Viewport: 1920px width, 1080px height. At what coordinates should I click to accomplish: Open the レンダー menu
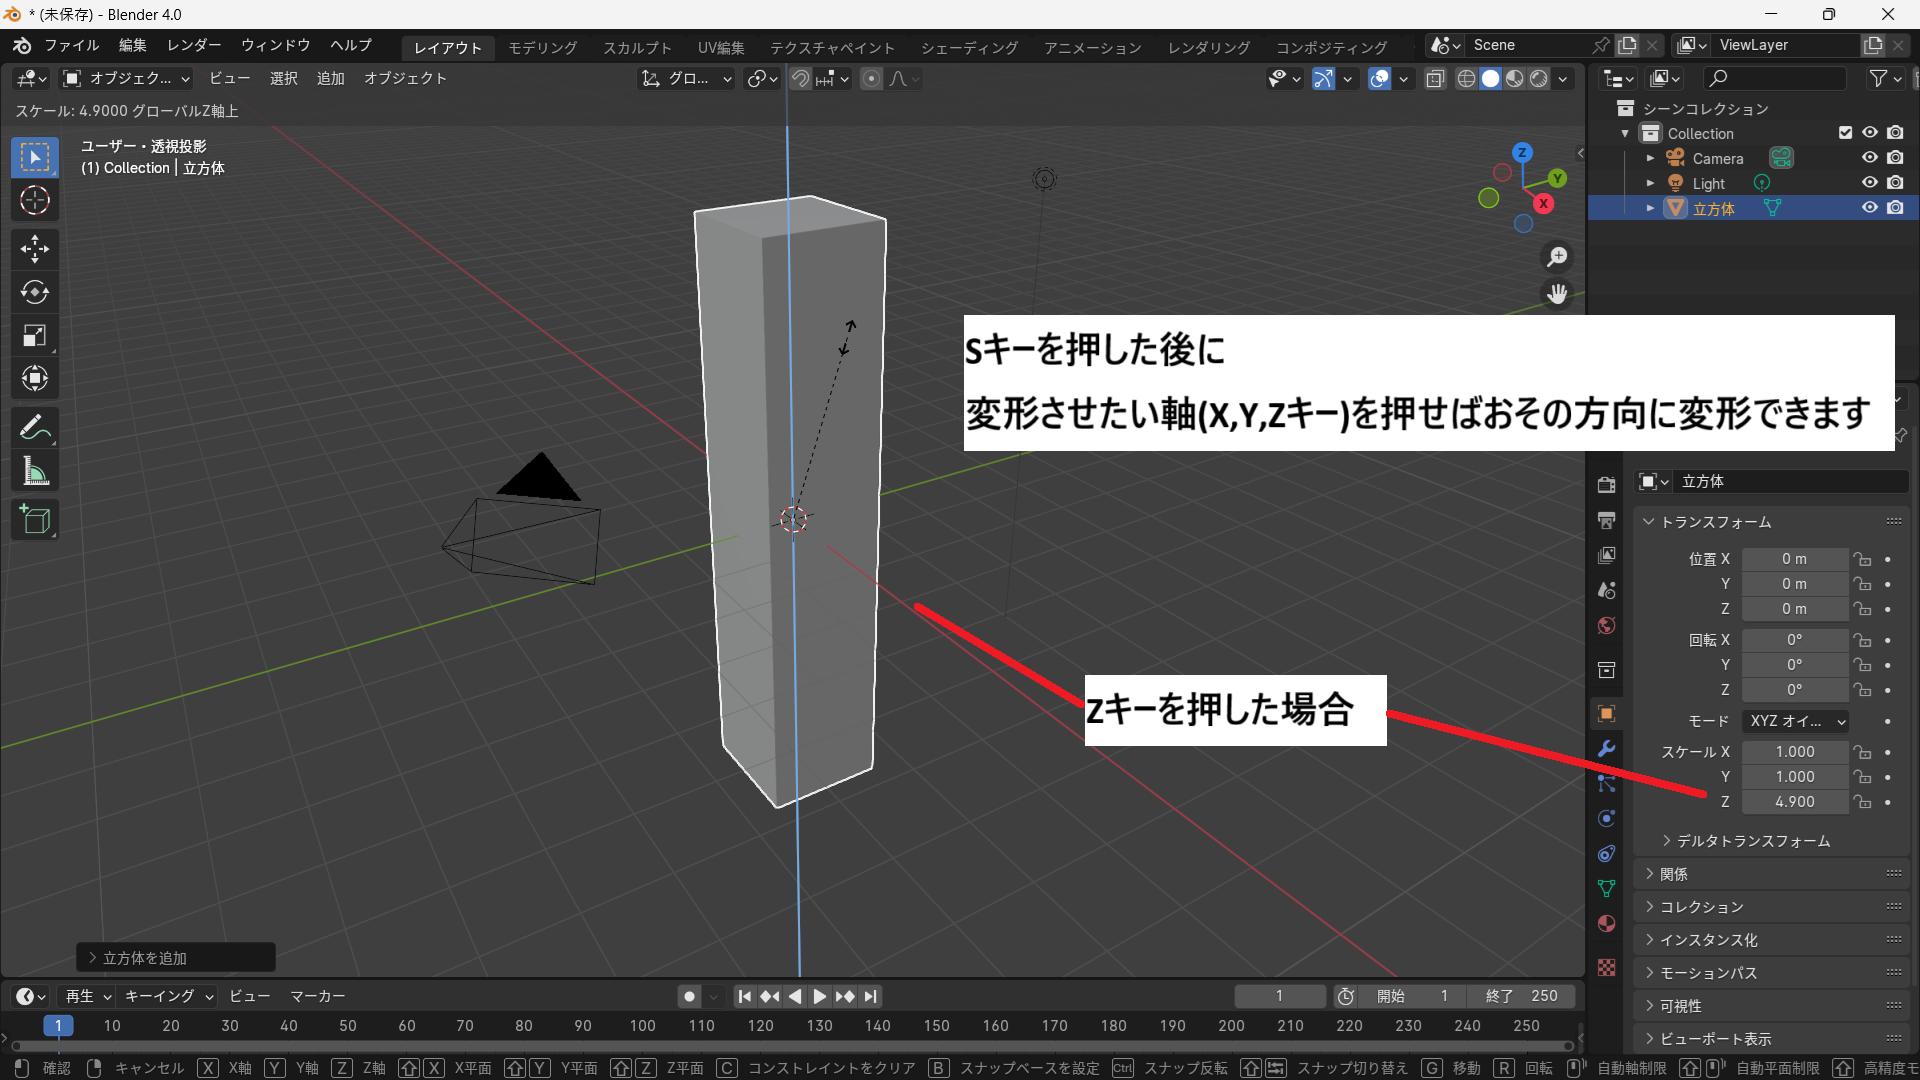click(x=194, y=46)
